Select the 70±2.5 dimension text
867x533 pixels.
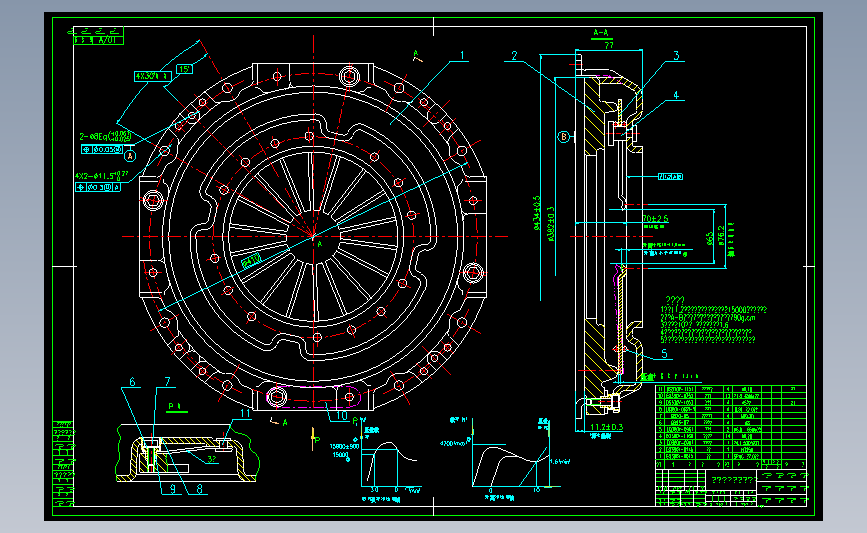tap(655, 218)
